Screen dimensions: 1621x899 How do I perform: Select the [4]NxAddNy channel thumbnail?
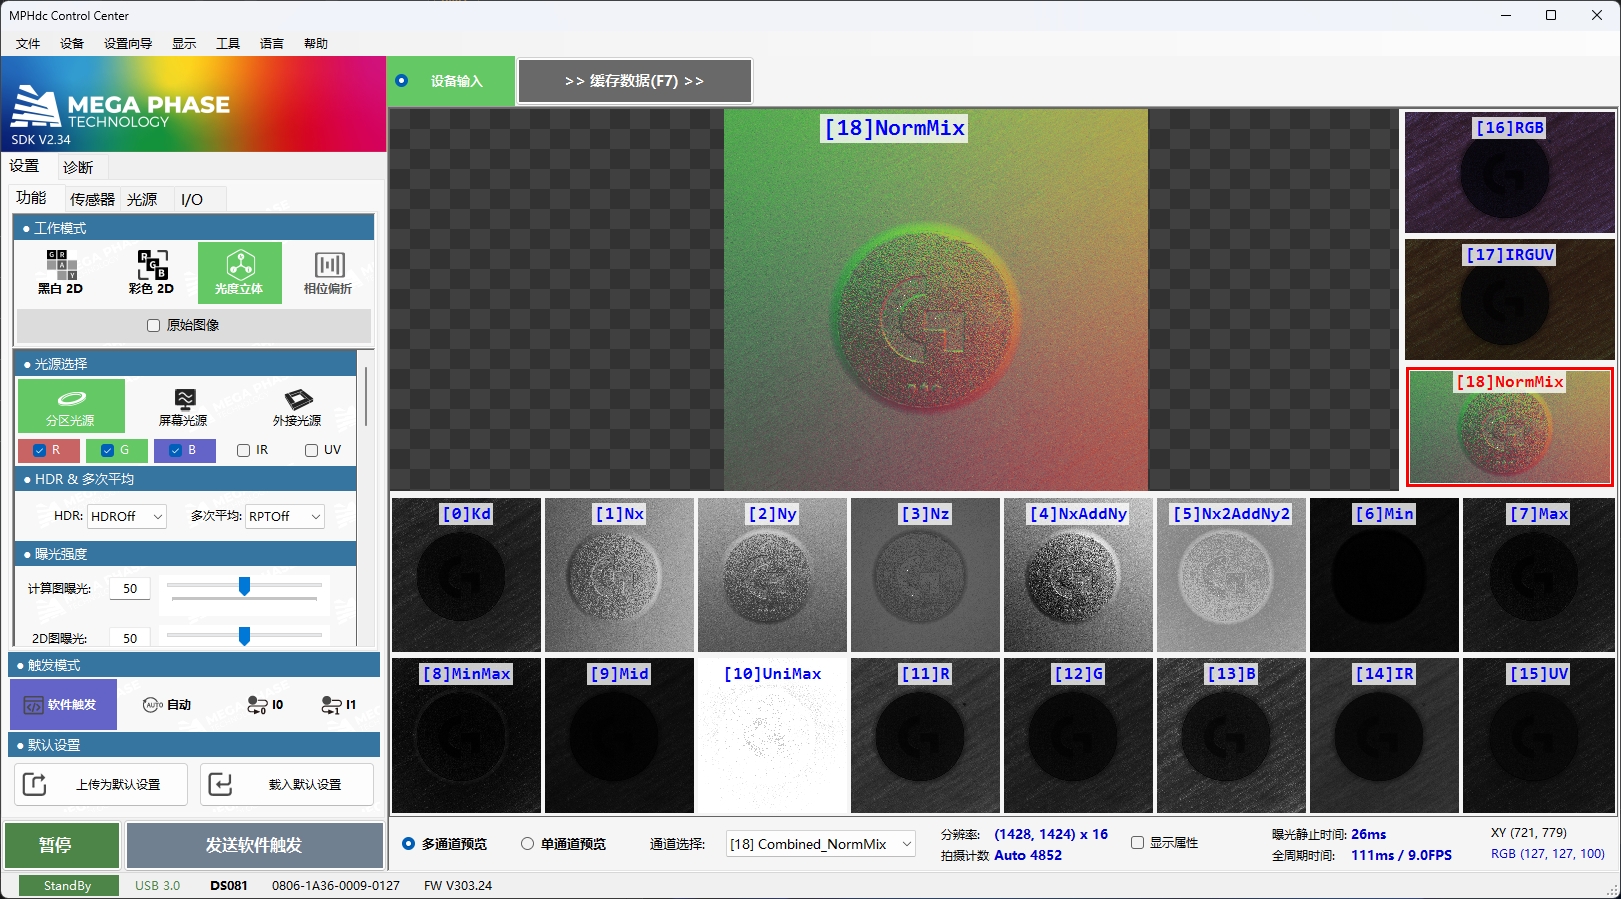pyautogui.click(x=1078, y=575)
